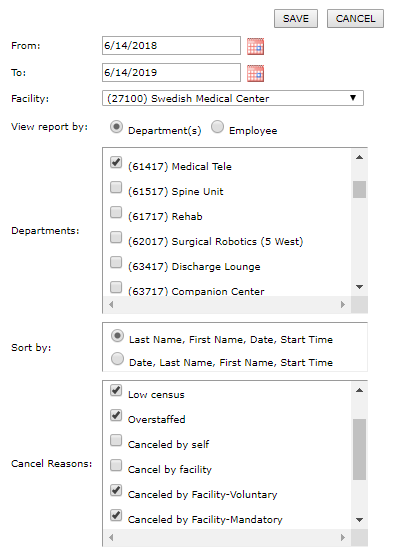Open the To date calendar picker
This screenshot has width=394, height=557.
[255, 74]
